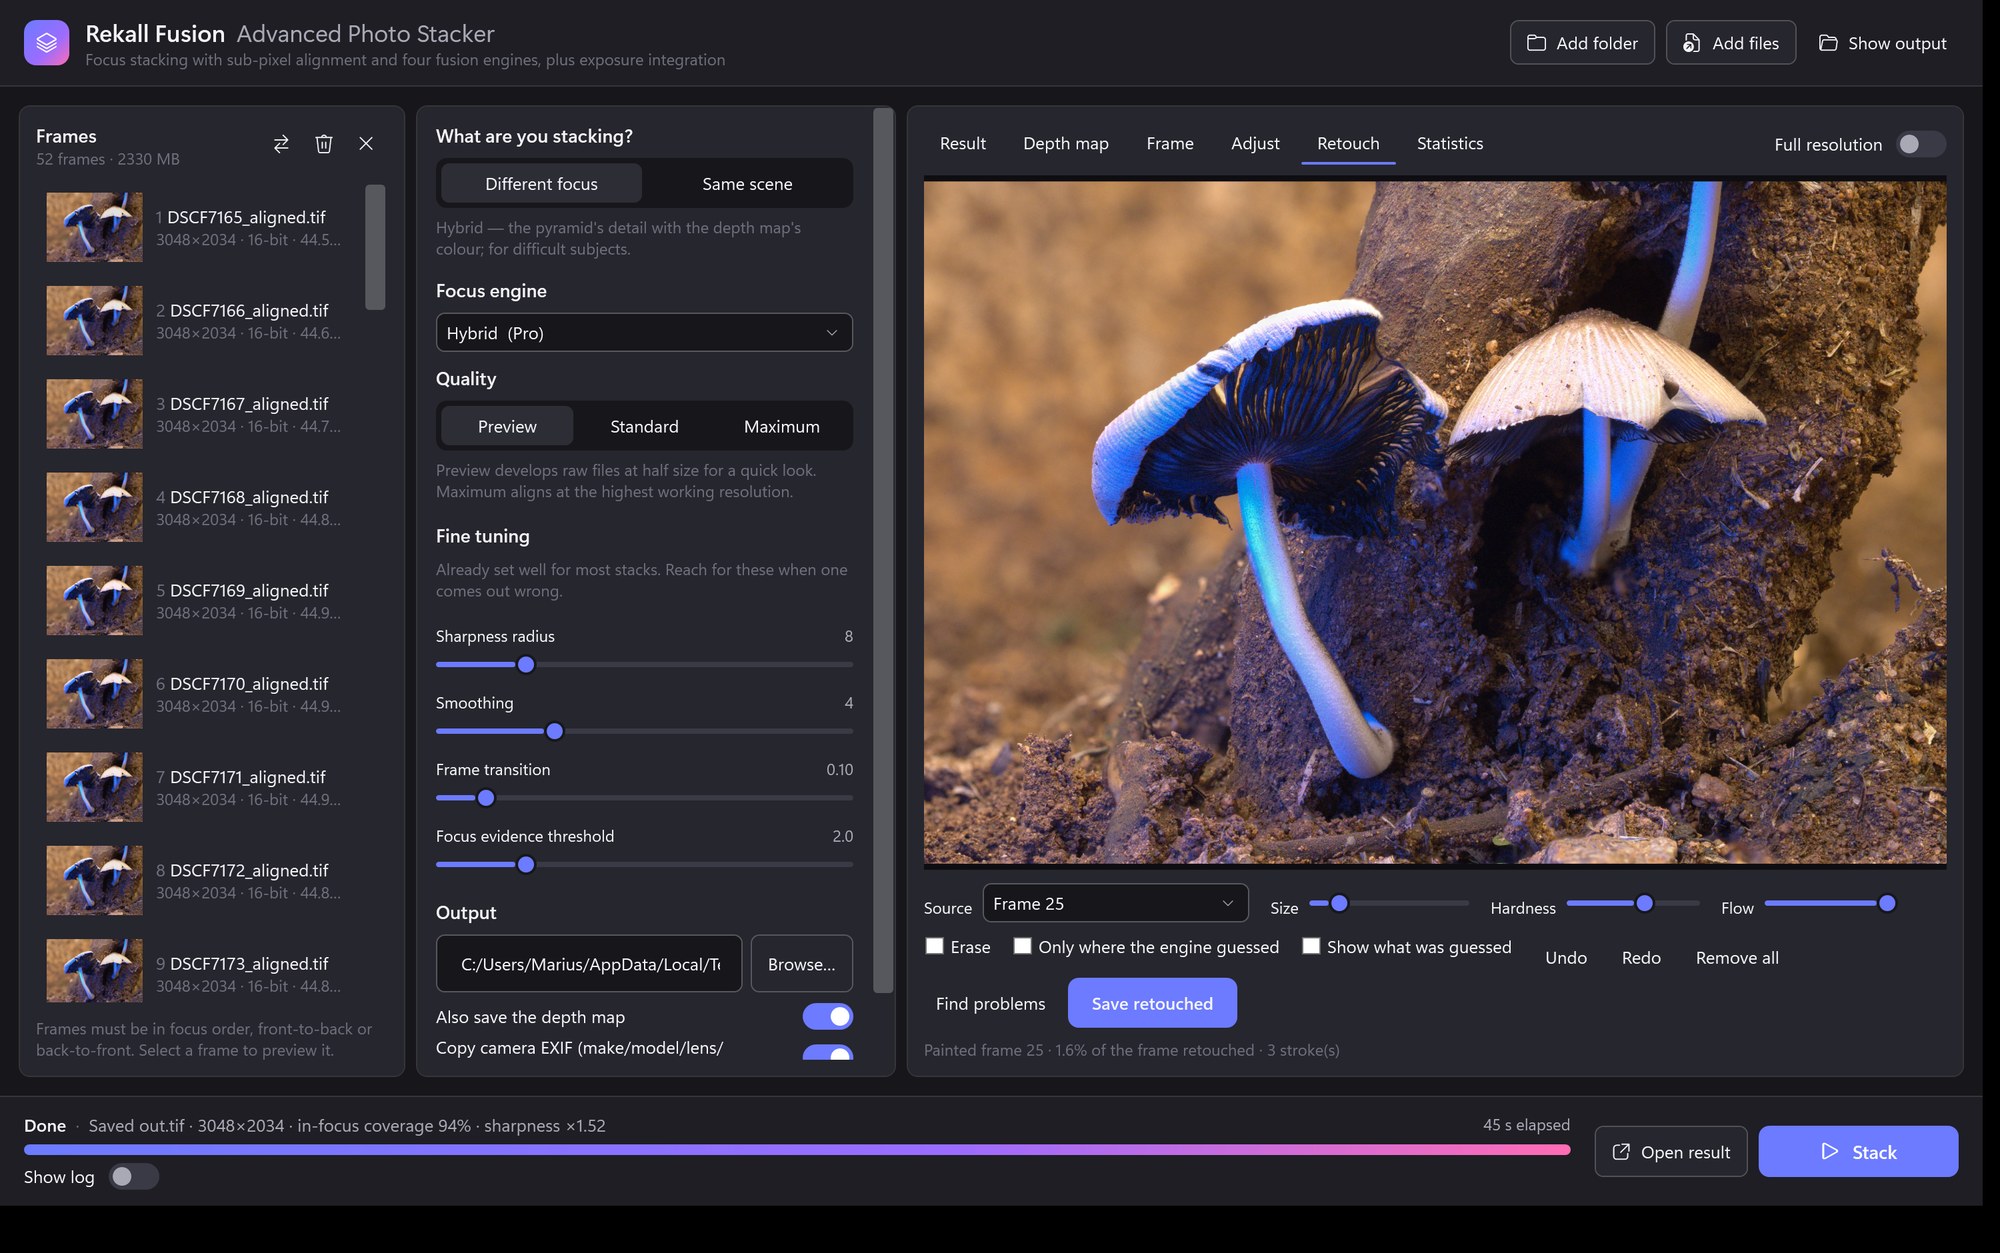
Task: Toggle Also save the depth map
Action: (827, 1017)
